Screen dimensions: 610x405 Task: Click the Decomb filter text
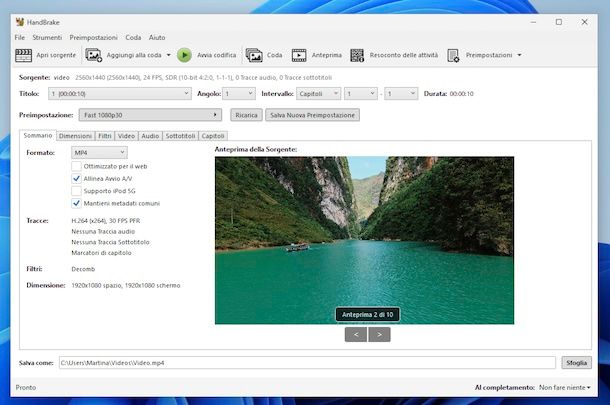pos(83,269)
